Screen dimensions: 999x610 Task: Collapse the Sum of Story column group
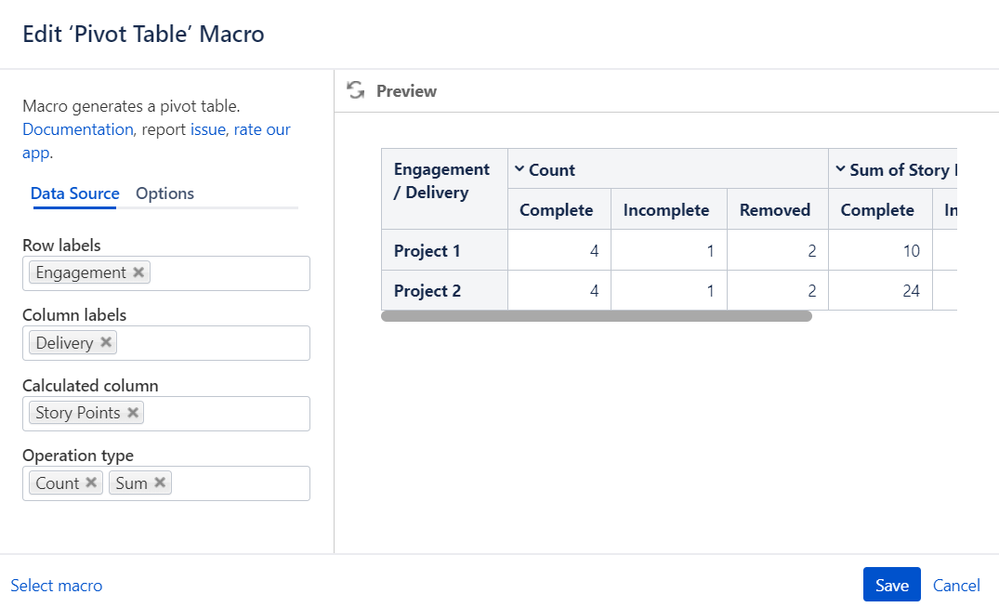pos(840,169)
